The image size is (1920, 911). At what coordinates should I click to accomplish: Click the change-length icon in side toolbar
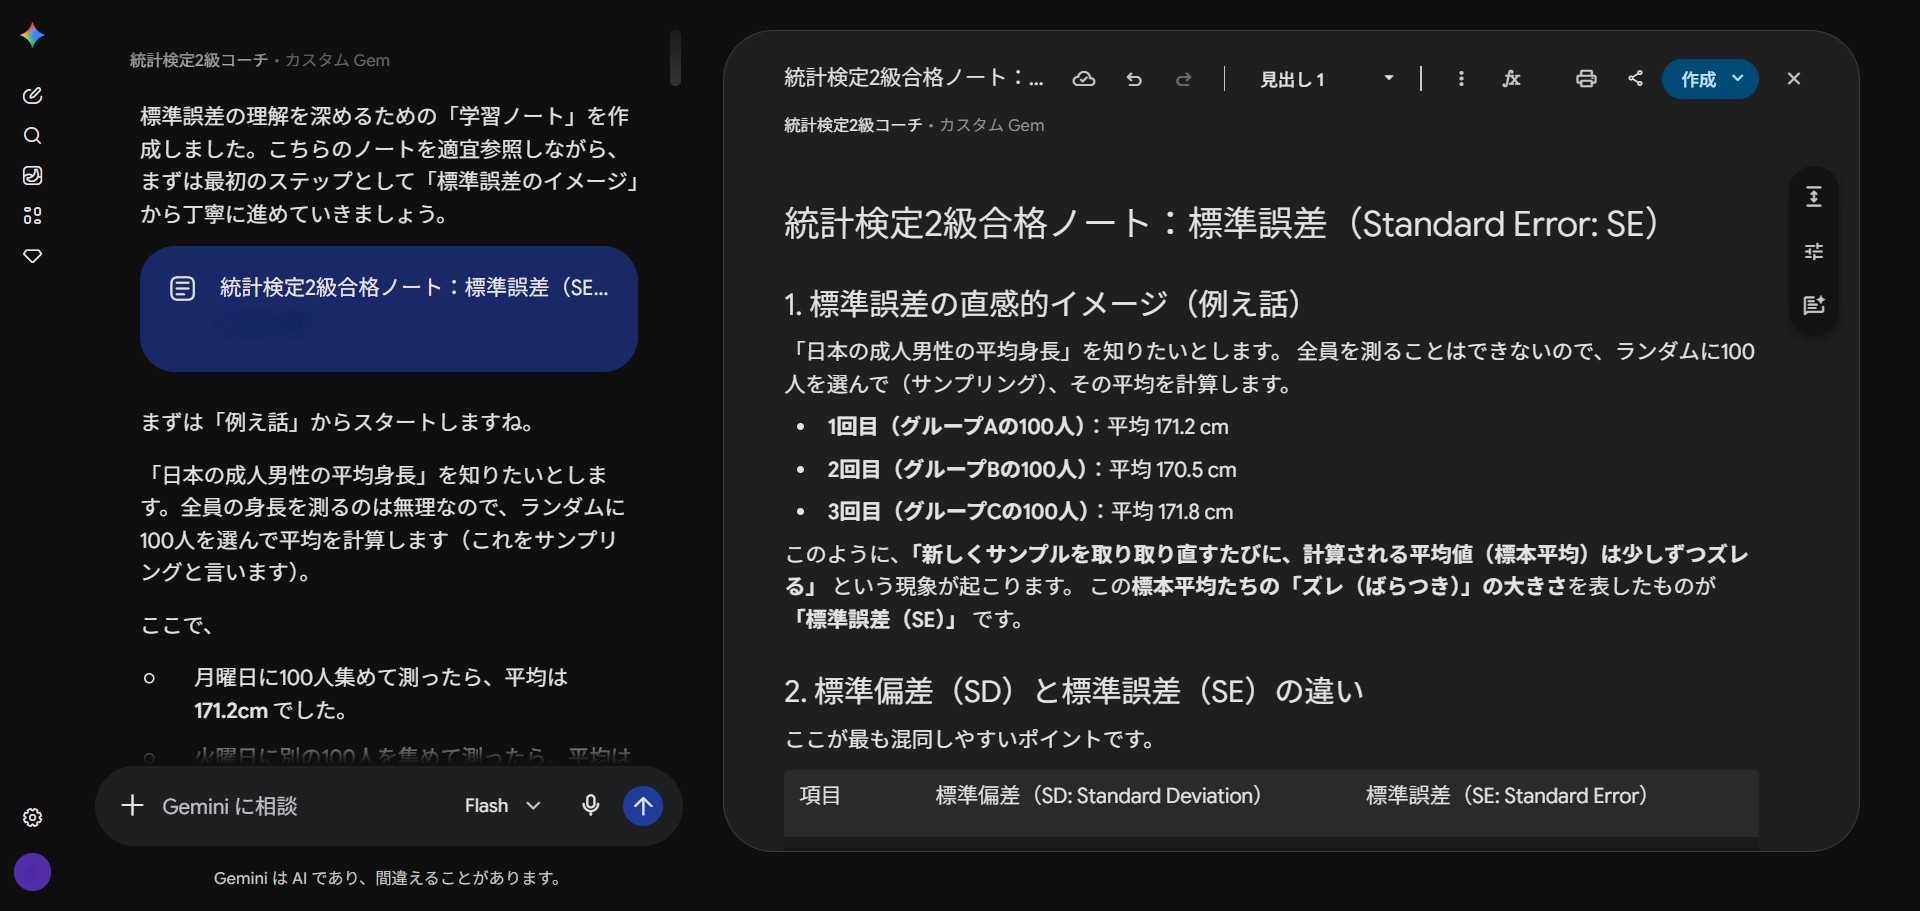tap(1813, 196)
